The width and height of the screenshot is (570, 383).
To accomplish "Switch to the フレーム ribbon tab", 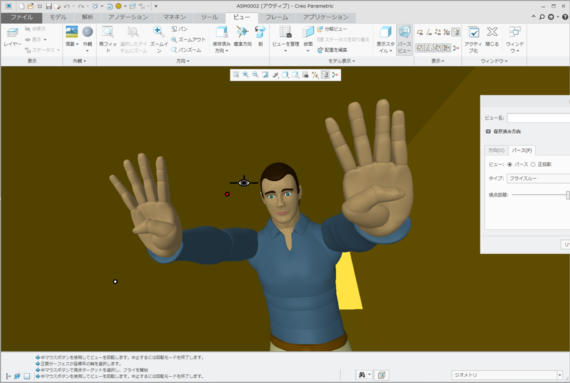I will click(277, 17).
